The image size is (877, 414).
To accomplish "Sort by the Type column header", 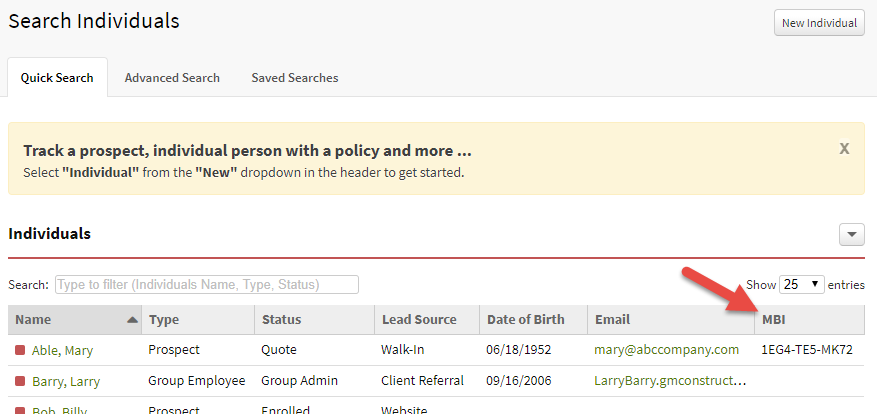I will coord(199,319).
